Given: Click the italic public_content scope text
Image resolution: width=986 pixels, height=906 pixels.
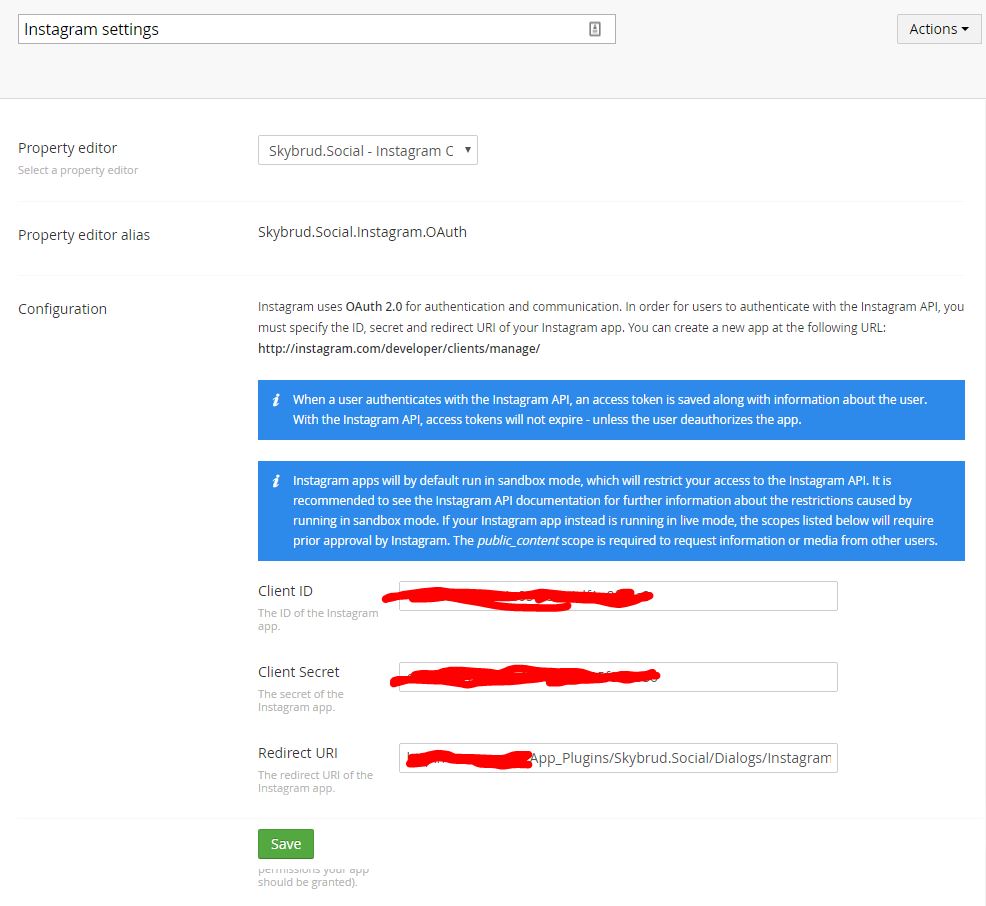Looking at the screenshot, I should (x=518, y=541).
